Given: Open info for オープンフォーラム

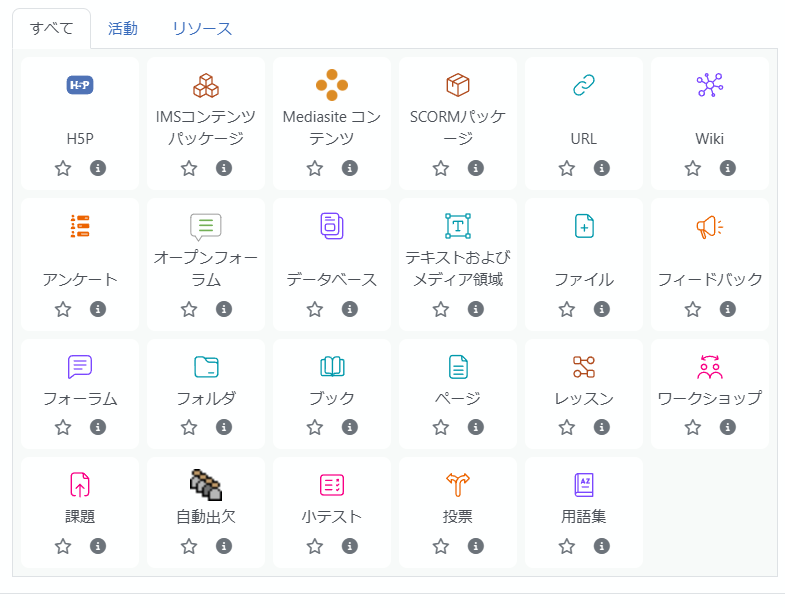Looking at the screenshot, I should coord(224,310).
